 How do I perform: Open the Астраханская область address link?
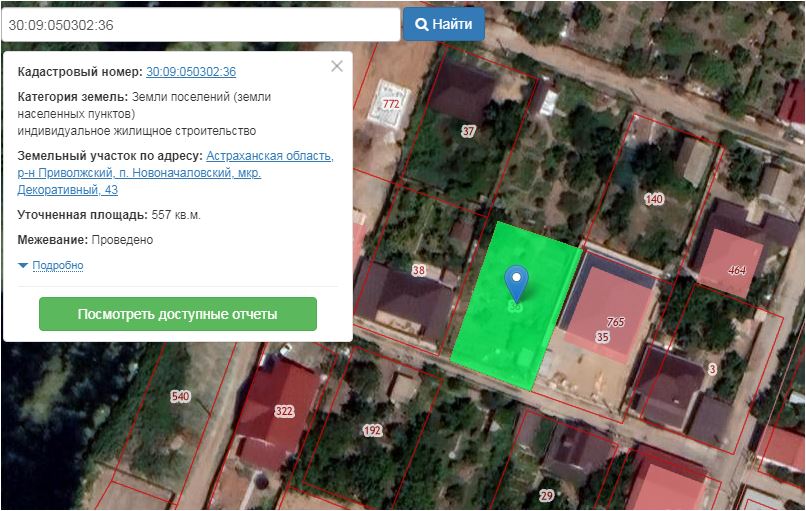[270, 156]
